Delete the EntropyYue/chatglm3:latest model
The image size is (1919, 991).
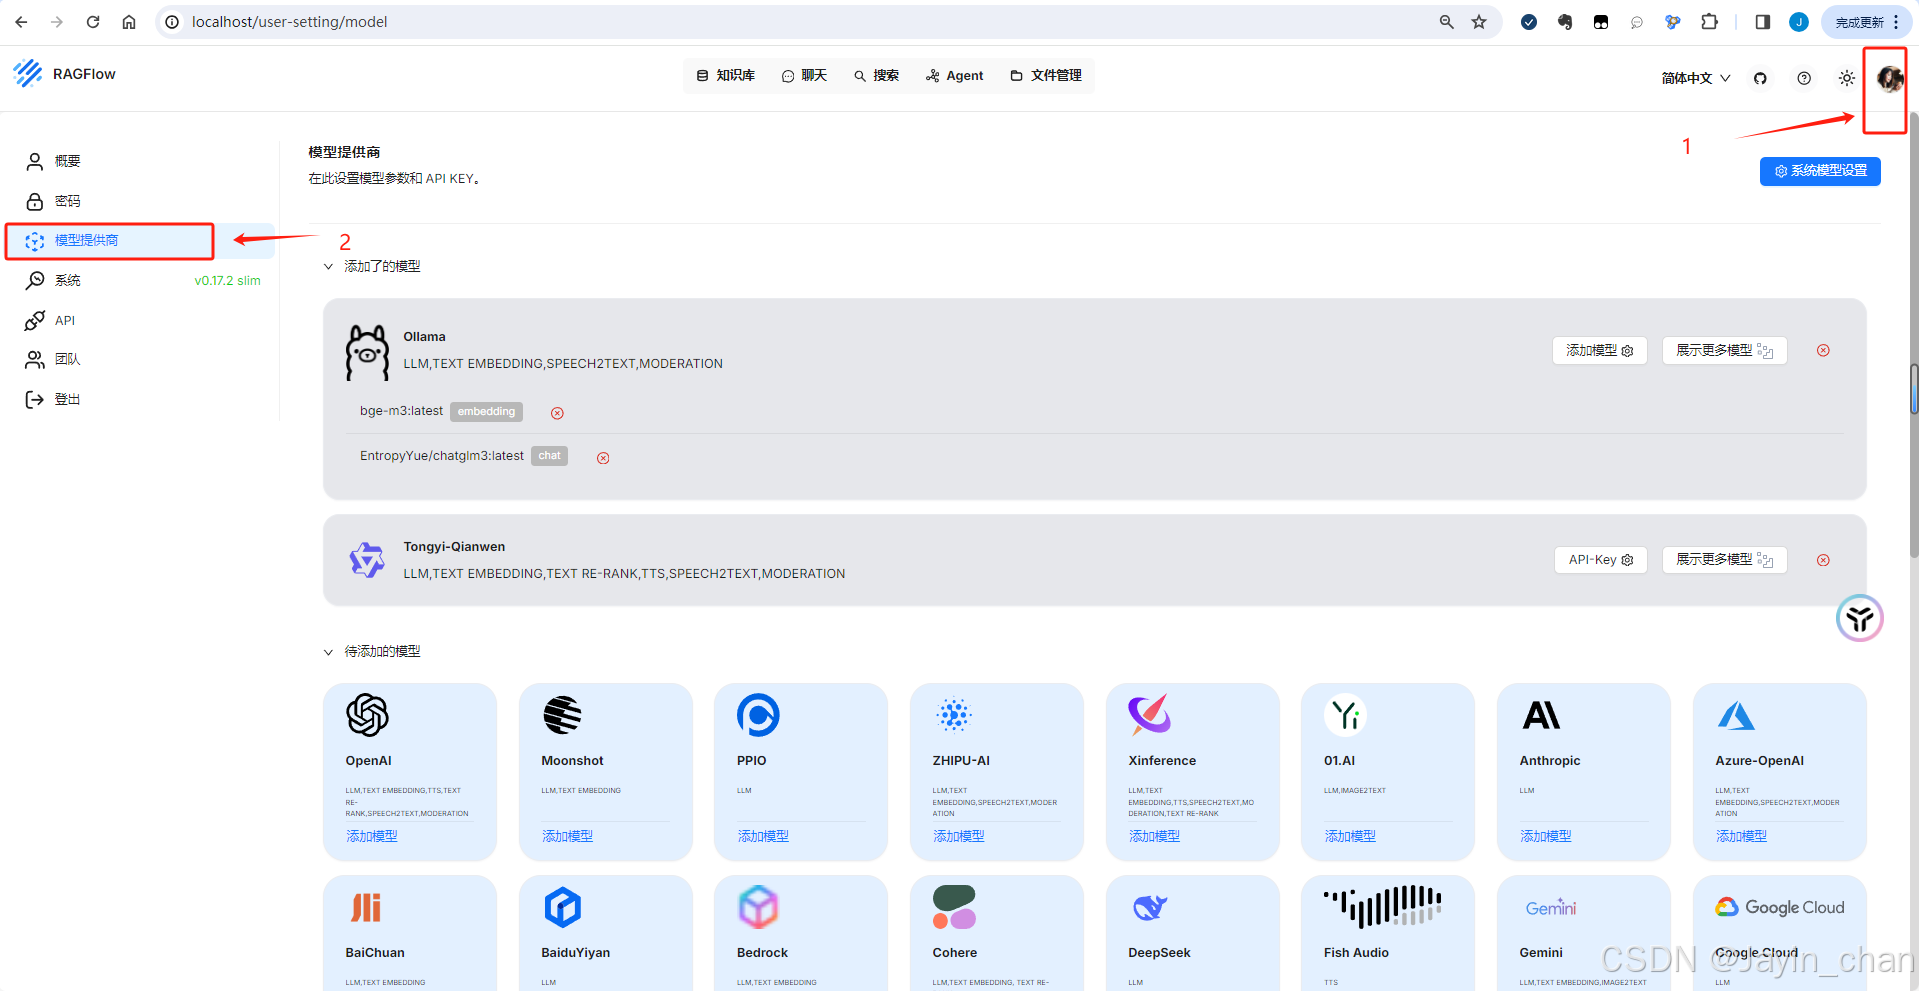[x=603, y=458]
